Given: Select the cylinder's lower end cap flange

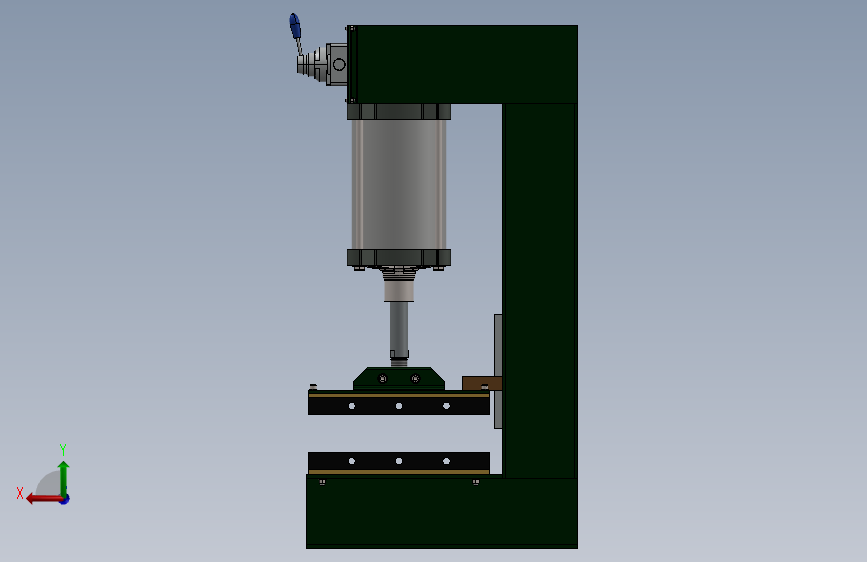Looking at the screenshot, I should point(399,258).
